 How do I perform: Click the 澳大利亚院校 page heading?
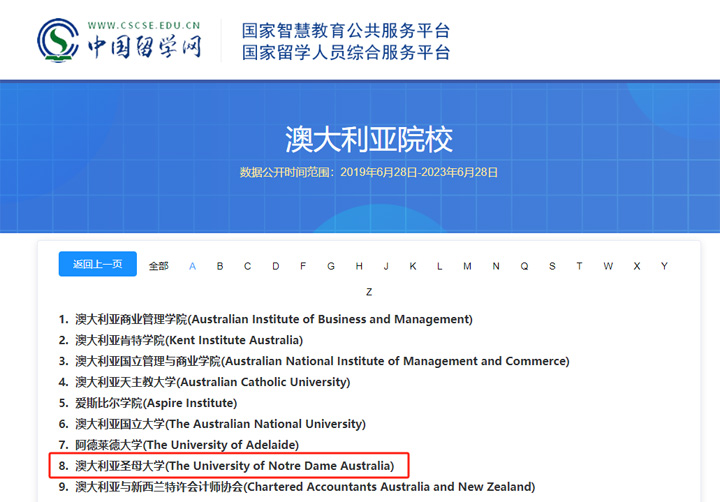[369, 140]
